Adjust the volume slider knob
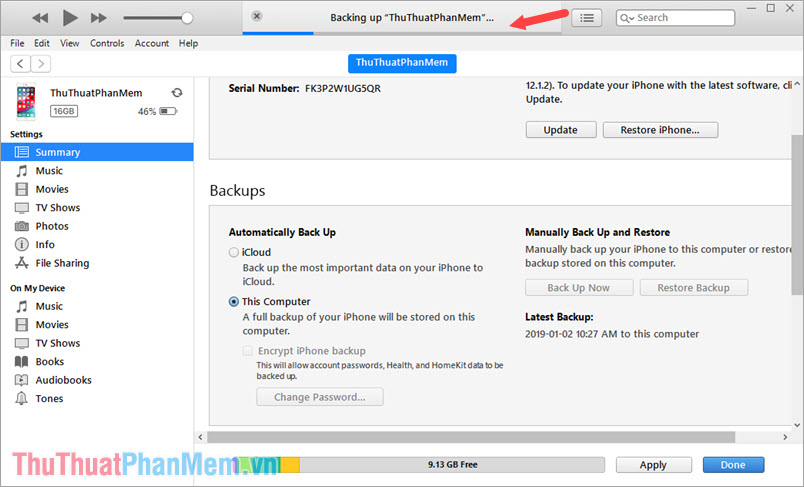The width and height of the screenshot is (804, 487). click(187, 18)
